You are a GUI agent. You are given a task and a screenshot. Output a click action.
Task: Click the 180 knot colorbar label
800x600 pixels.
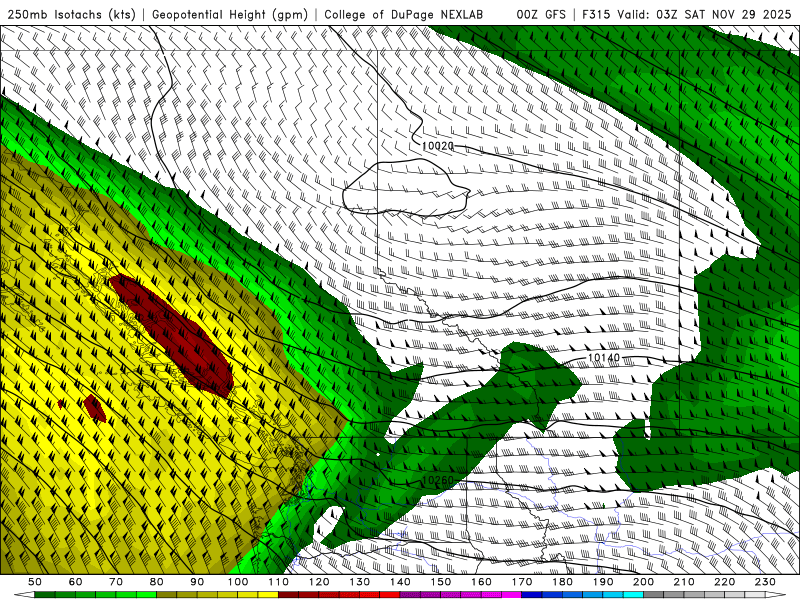[563, 582]
